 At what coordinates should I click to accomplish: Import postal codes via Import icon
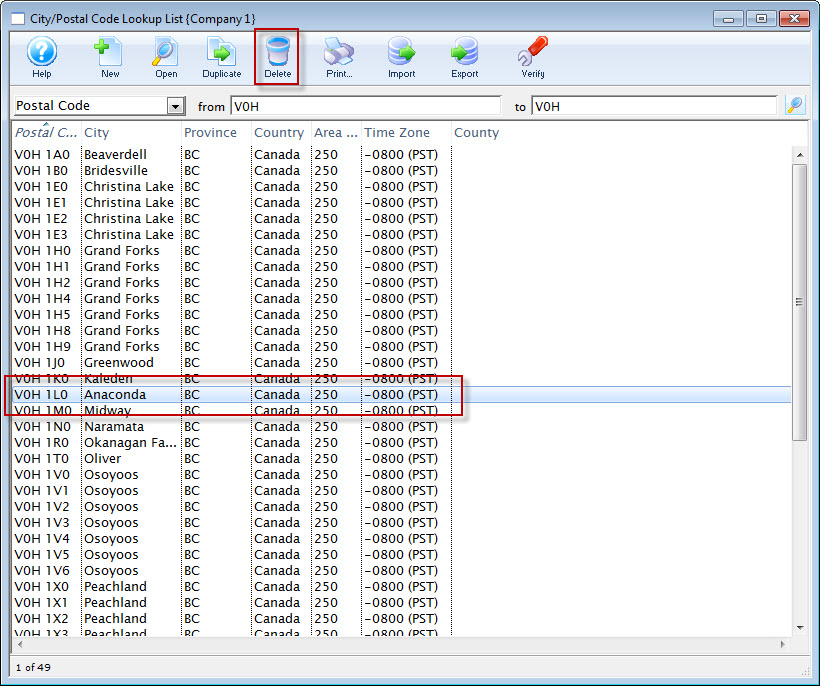402,57
